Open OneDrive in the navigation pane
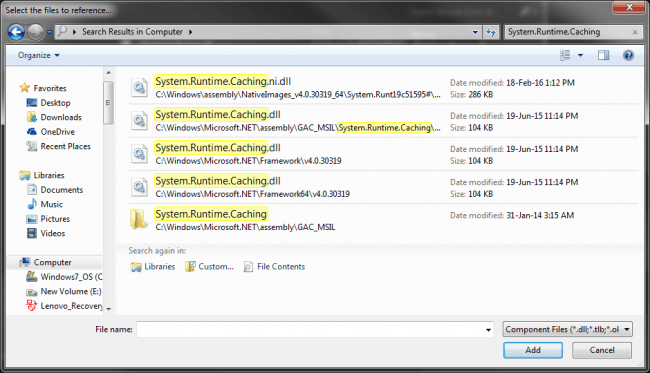 click(58, 131)
